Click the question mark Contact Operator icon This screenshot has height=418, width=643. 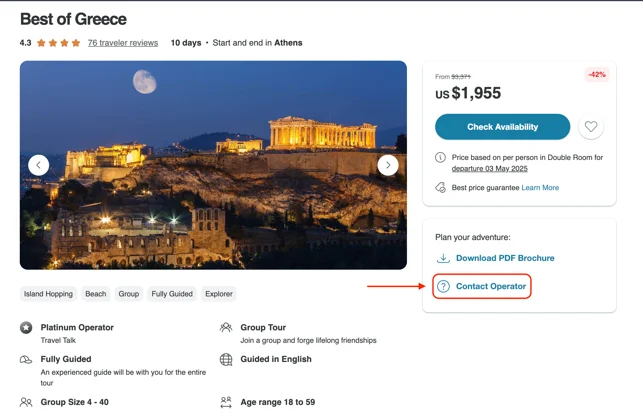[443, 286]
